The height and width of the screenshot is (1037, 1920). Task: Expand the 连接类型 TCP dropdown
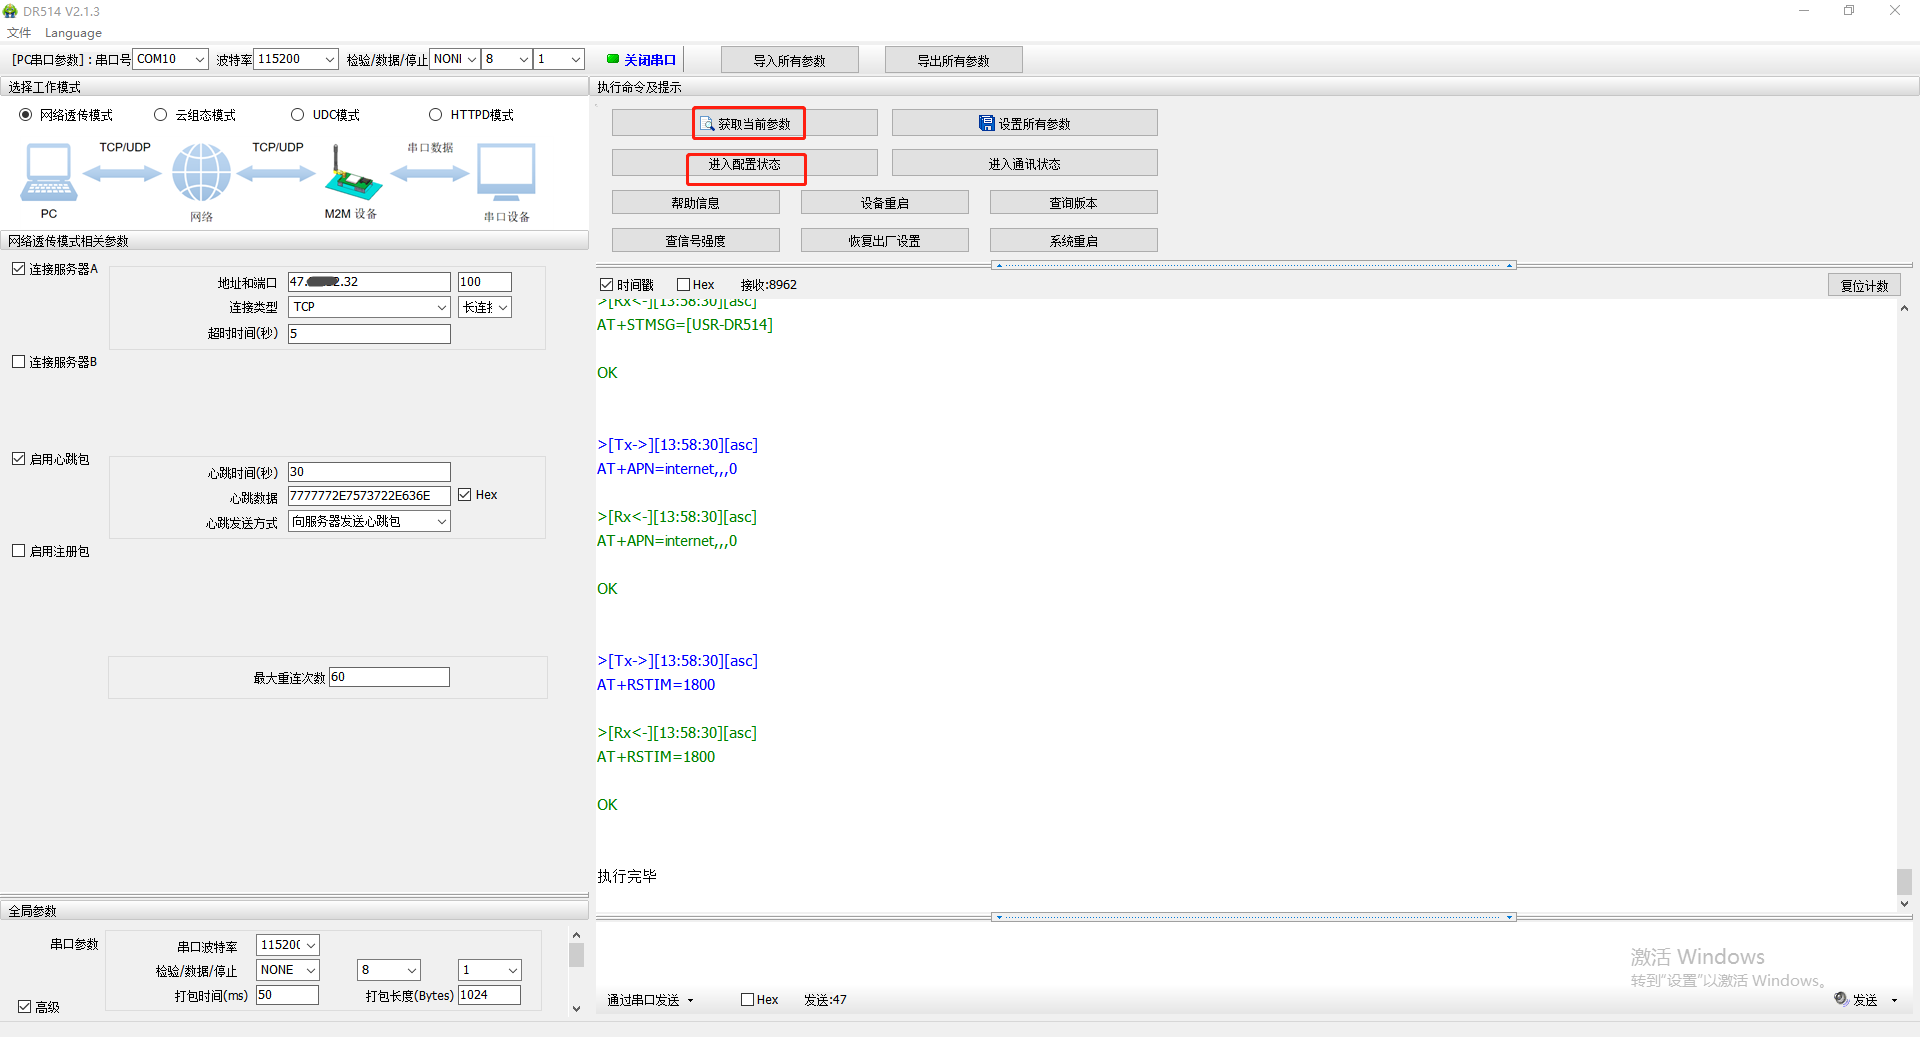point(441,308)
